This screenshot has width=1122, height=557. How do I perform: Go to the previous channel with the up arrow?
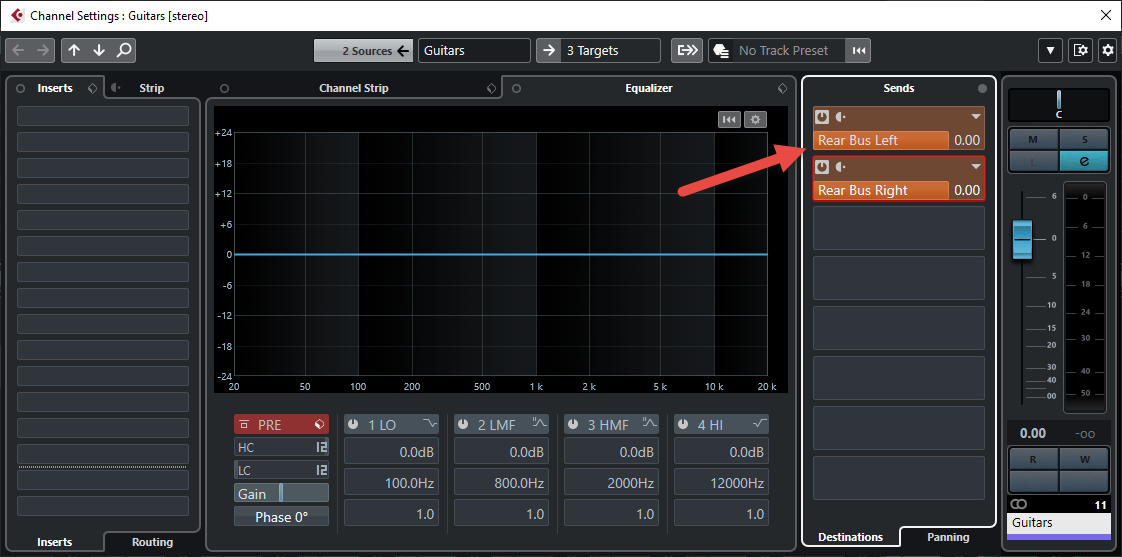point(74,51)
